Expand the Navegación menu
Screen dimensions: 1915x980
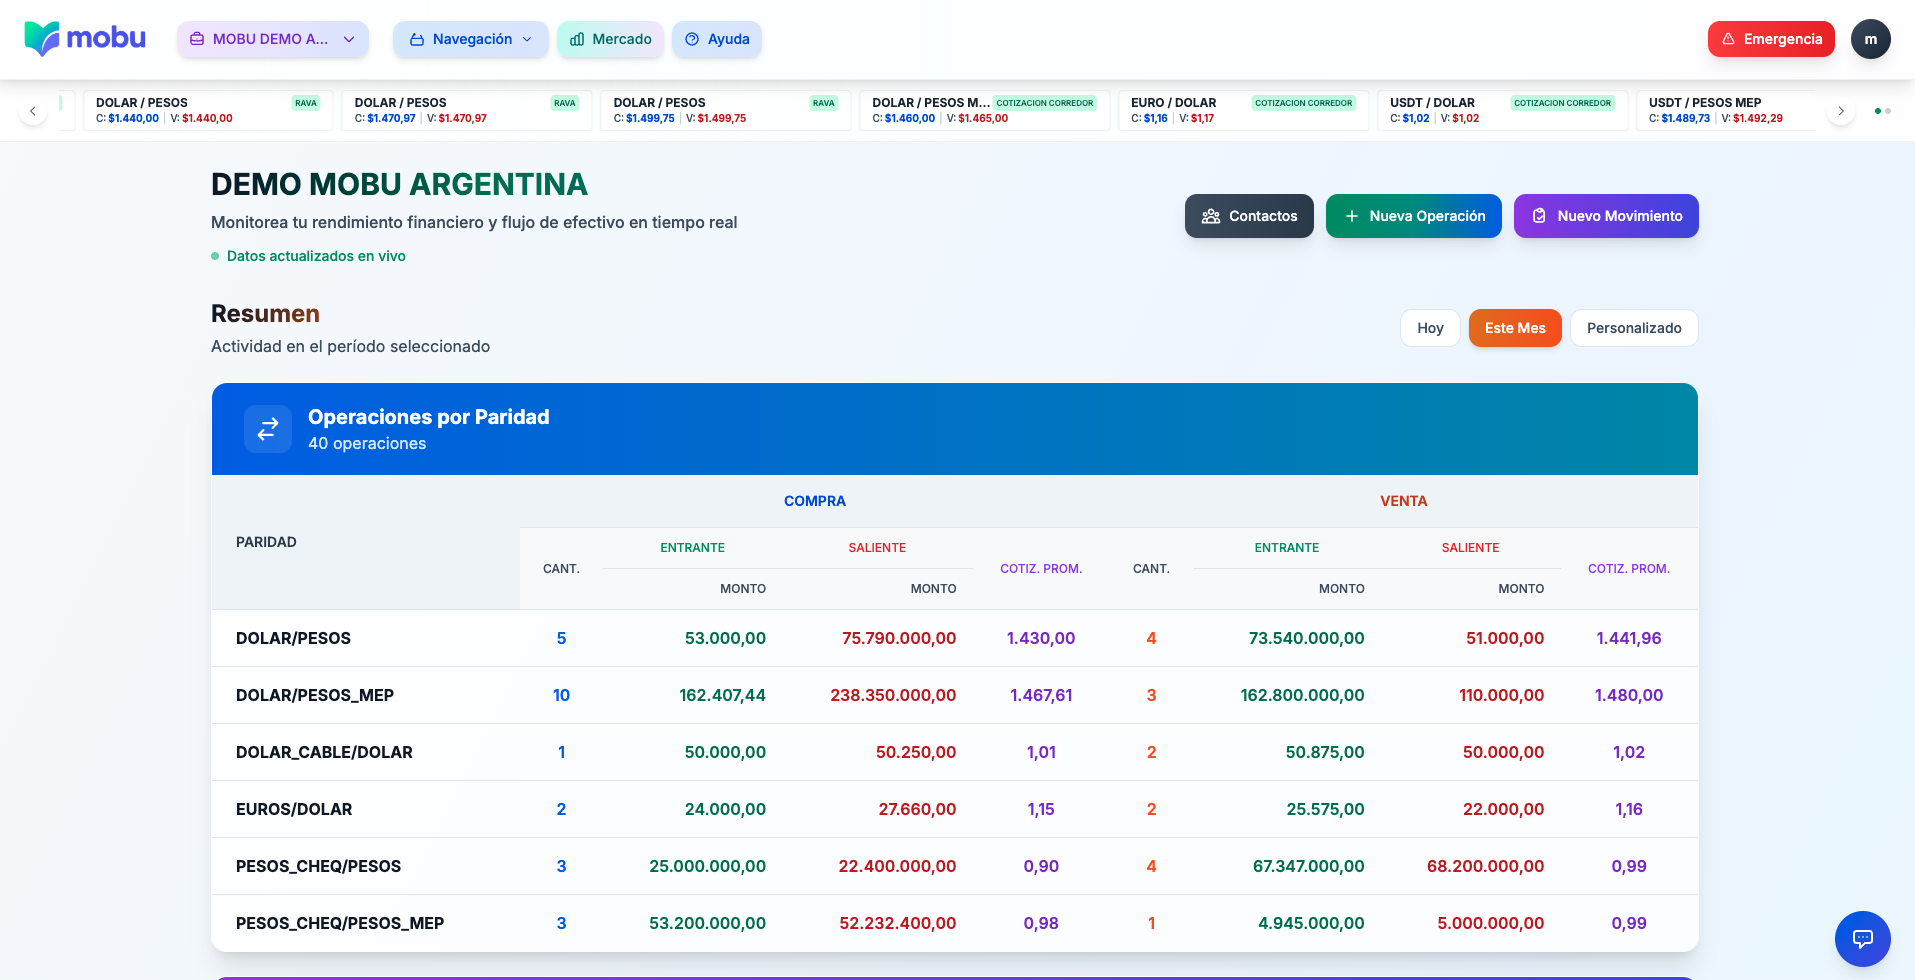click(470, 39)
